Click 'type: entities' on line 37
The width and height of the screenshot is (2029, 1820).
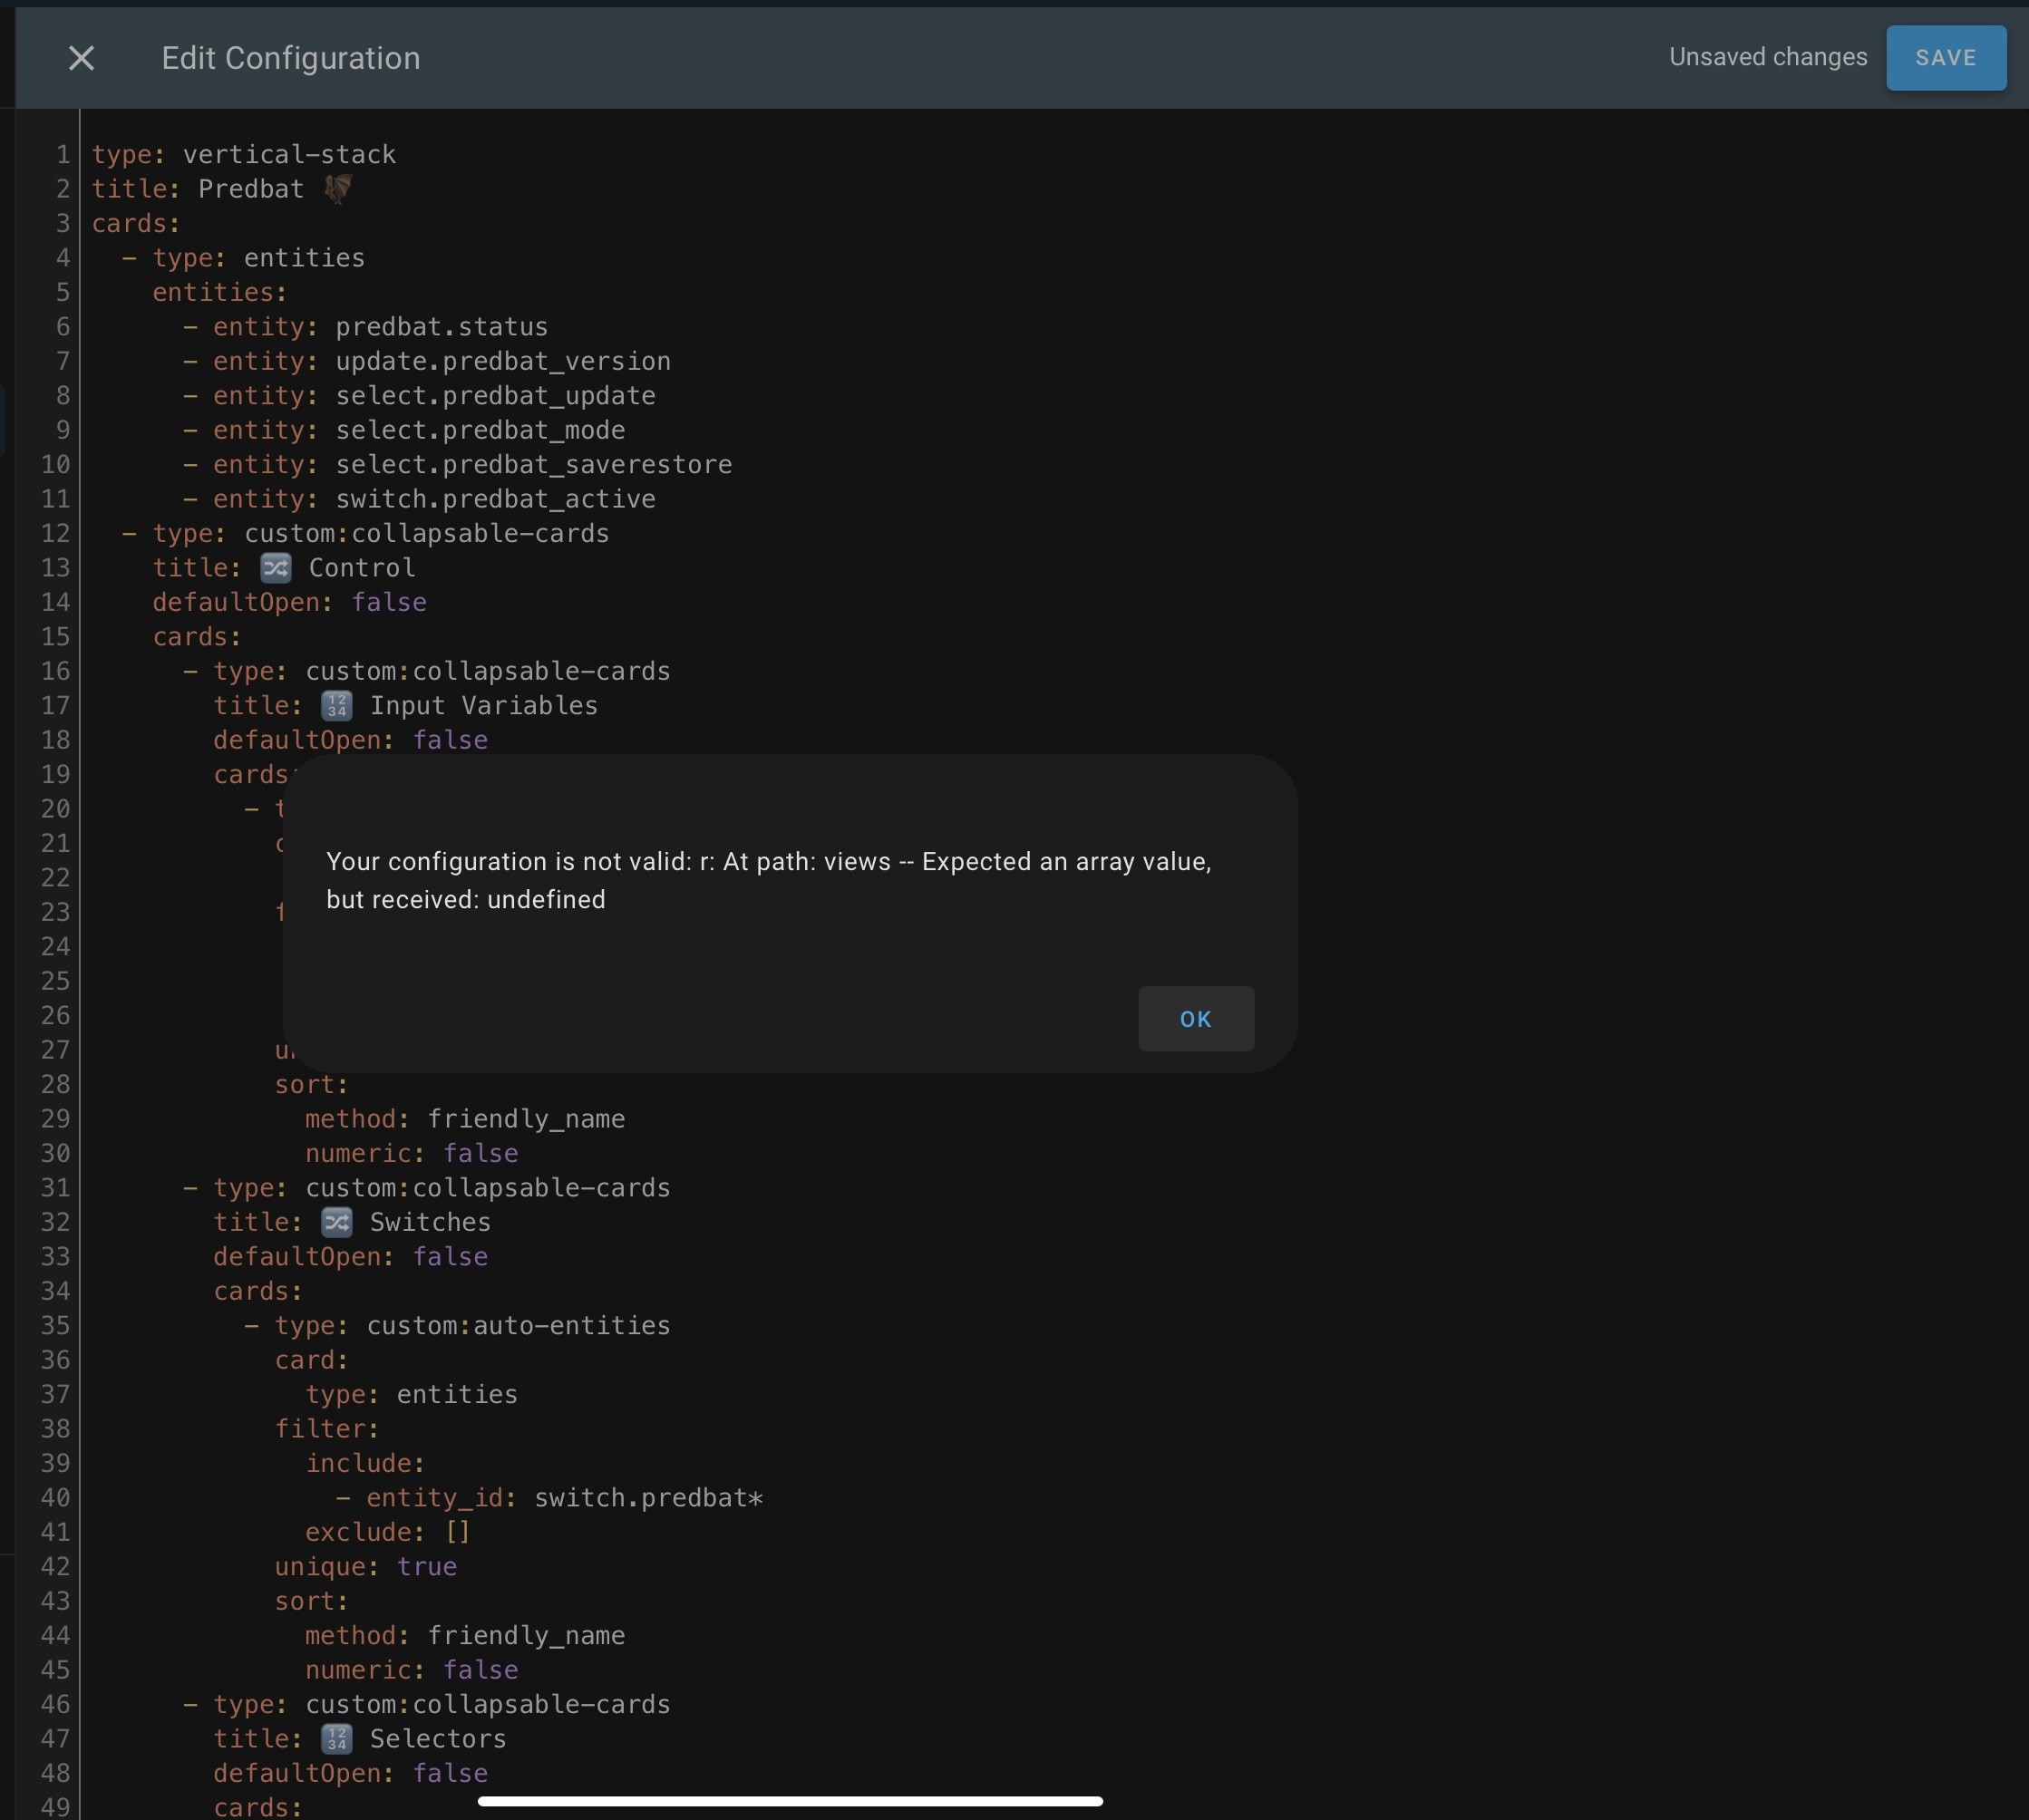tap(412, 1395)
